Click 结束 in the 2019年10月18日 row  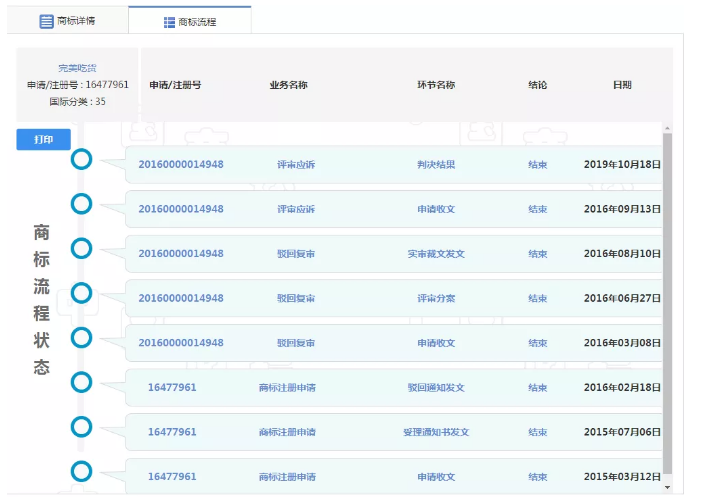coord(537,165)
